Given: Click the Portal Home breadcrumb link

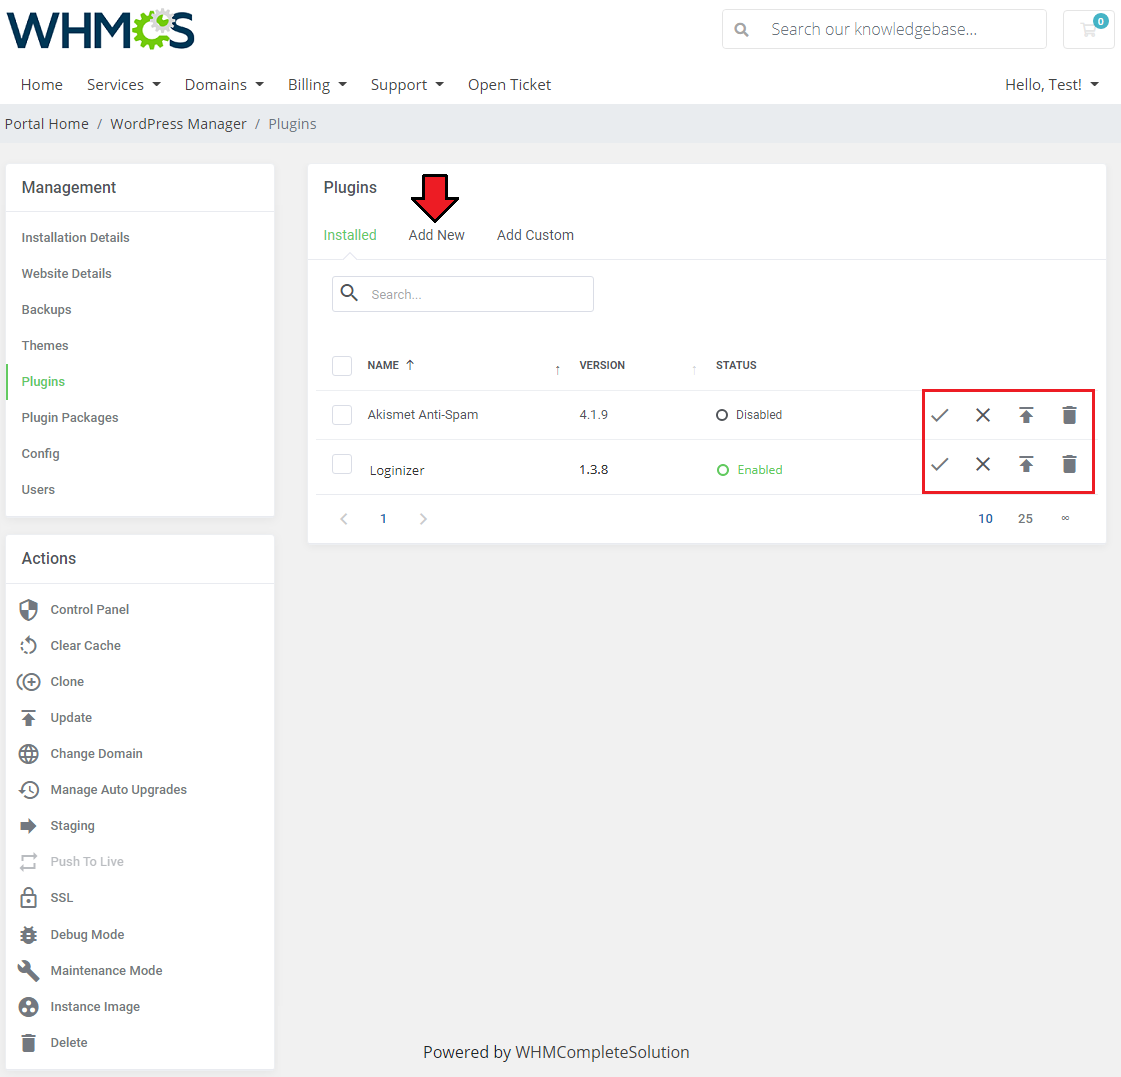Looking at the screenshot, I should (x=46, y=124).
